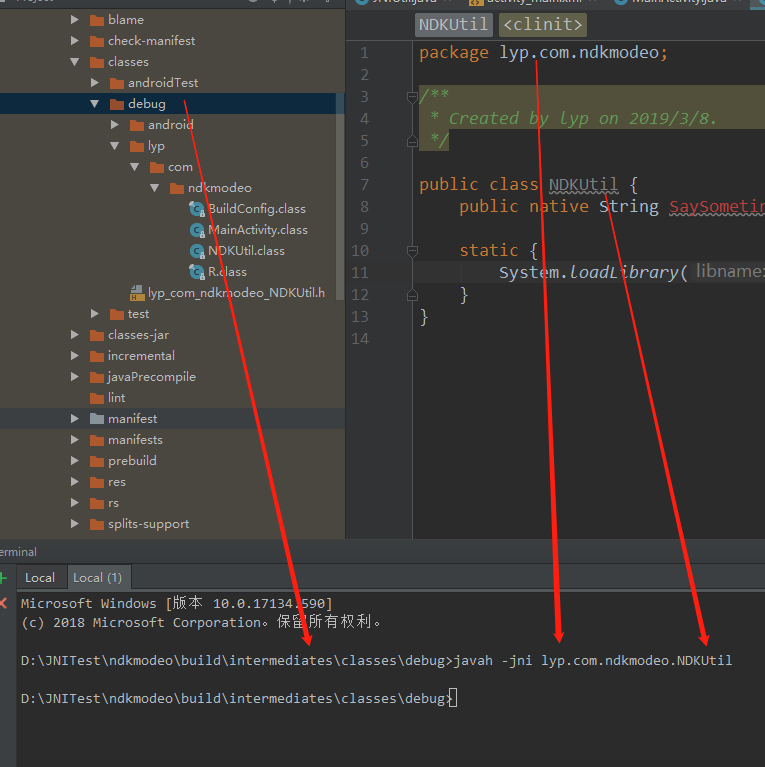The height and width of the screenshot is (767, 765).
Task: Click the lyp_com_ndkmodeo_NDKUtil.h header file icon
Action: coord(136,293)
